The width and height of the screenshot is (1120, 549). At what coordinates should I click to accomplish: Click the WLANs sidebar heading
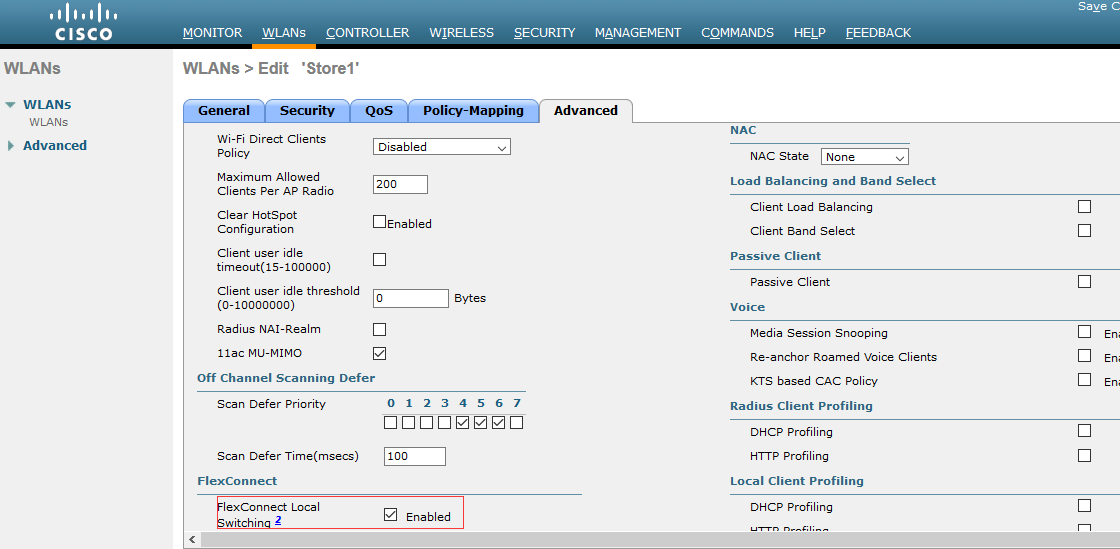(32, 69)
